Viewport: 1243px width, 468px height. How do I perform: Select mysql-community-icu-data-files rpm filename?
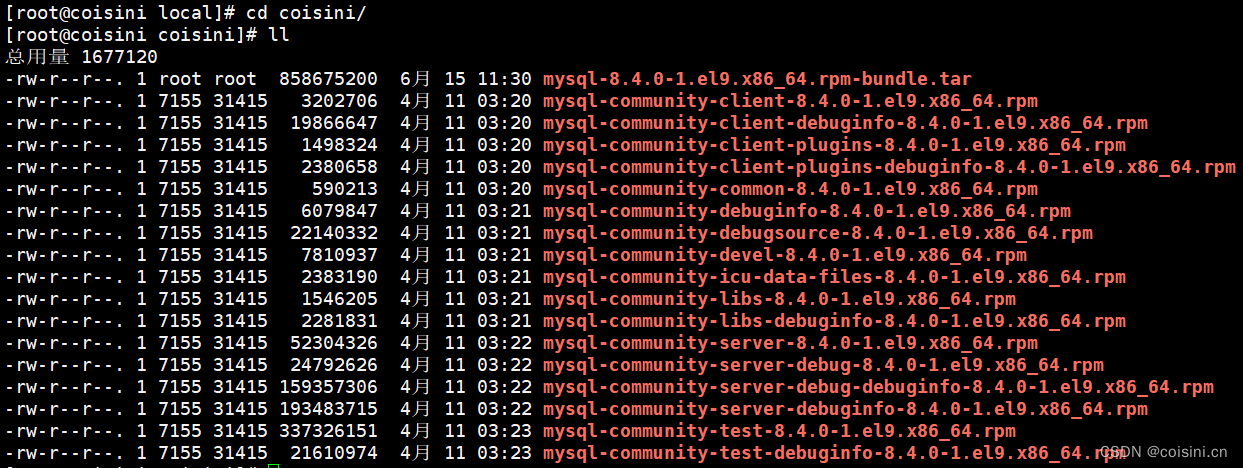[834, 277]
